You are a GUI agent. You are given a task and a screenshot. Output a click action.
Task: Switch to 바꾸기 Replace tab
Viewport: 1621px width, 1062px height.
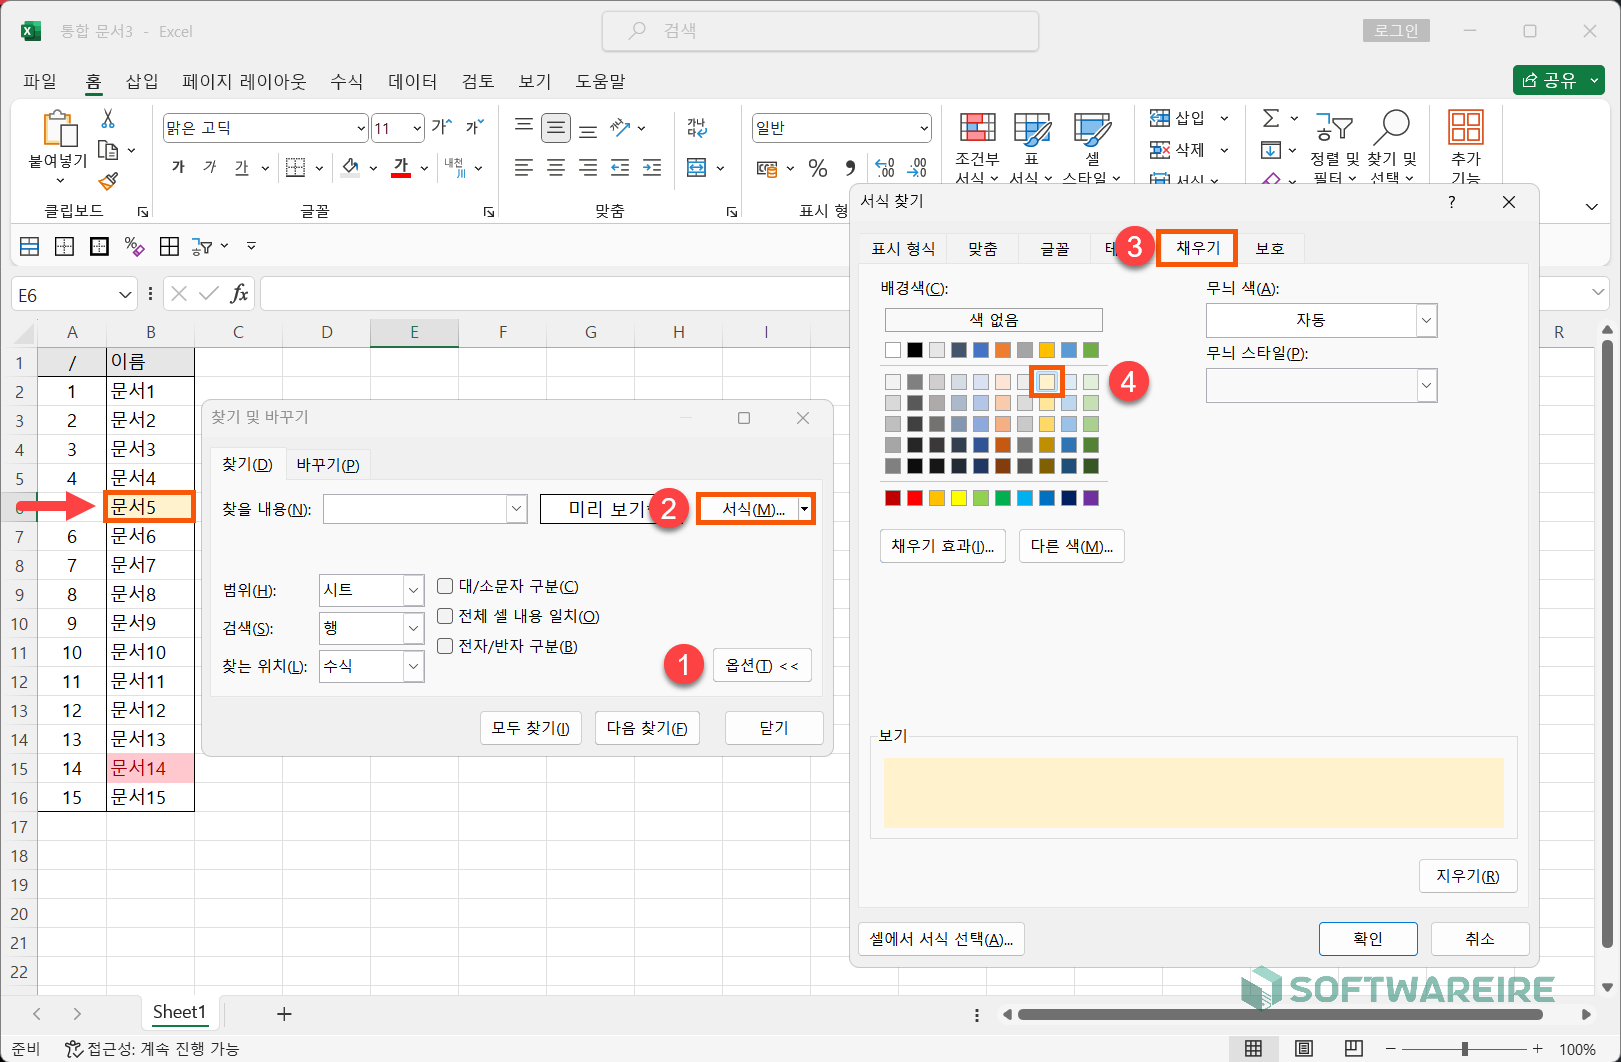(328, 464)
